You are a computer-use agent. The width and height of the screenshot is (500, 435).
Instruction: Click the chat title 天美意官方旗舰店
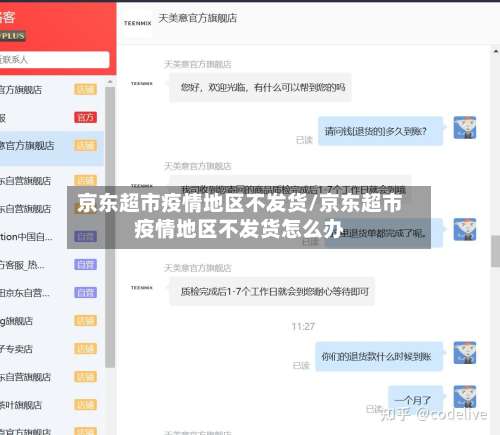[197, 18]
